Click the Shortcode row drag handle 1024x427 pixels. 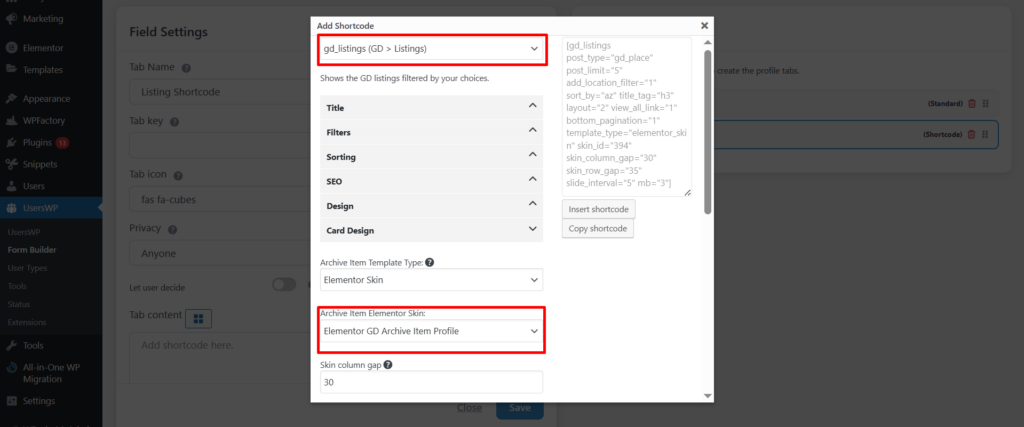tap(985, 134)
